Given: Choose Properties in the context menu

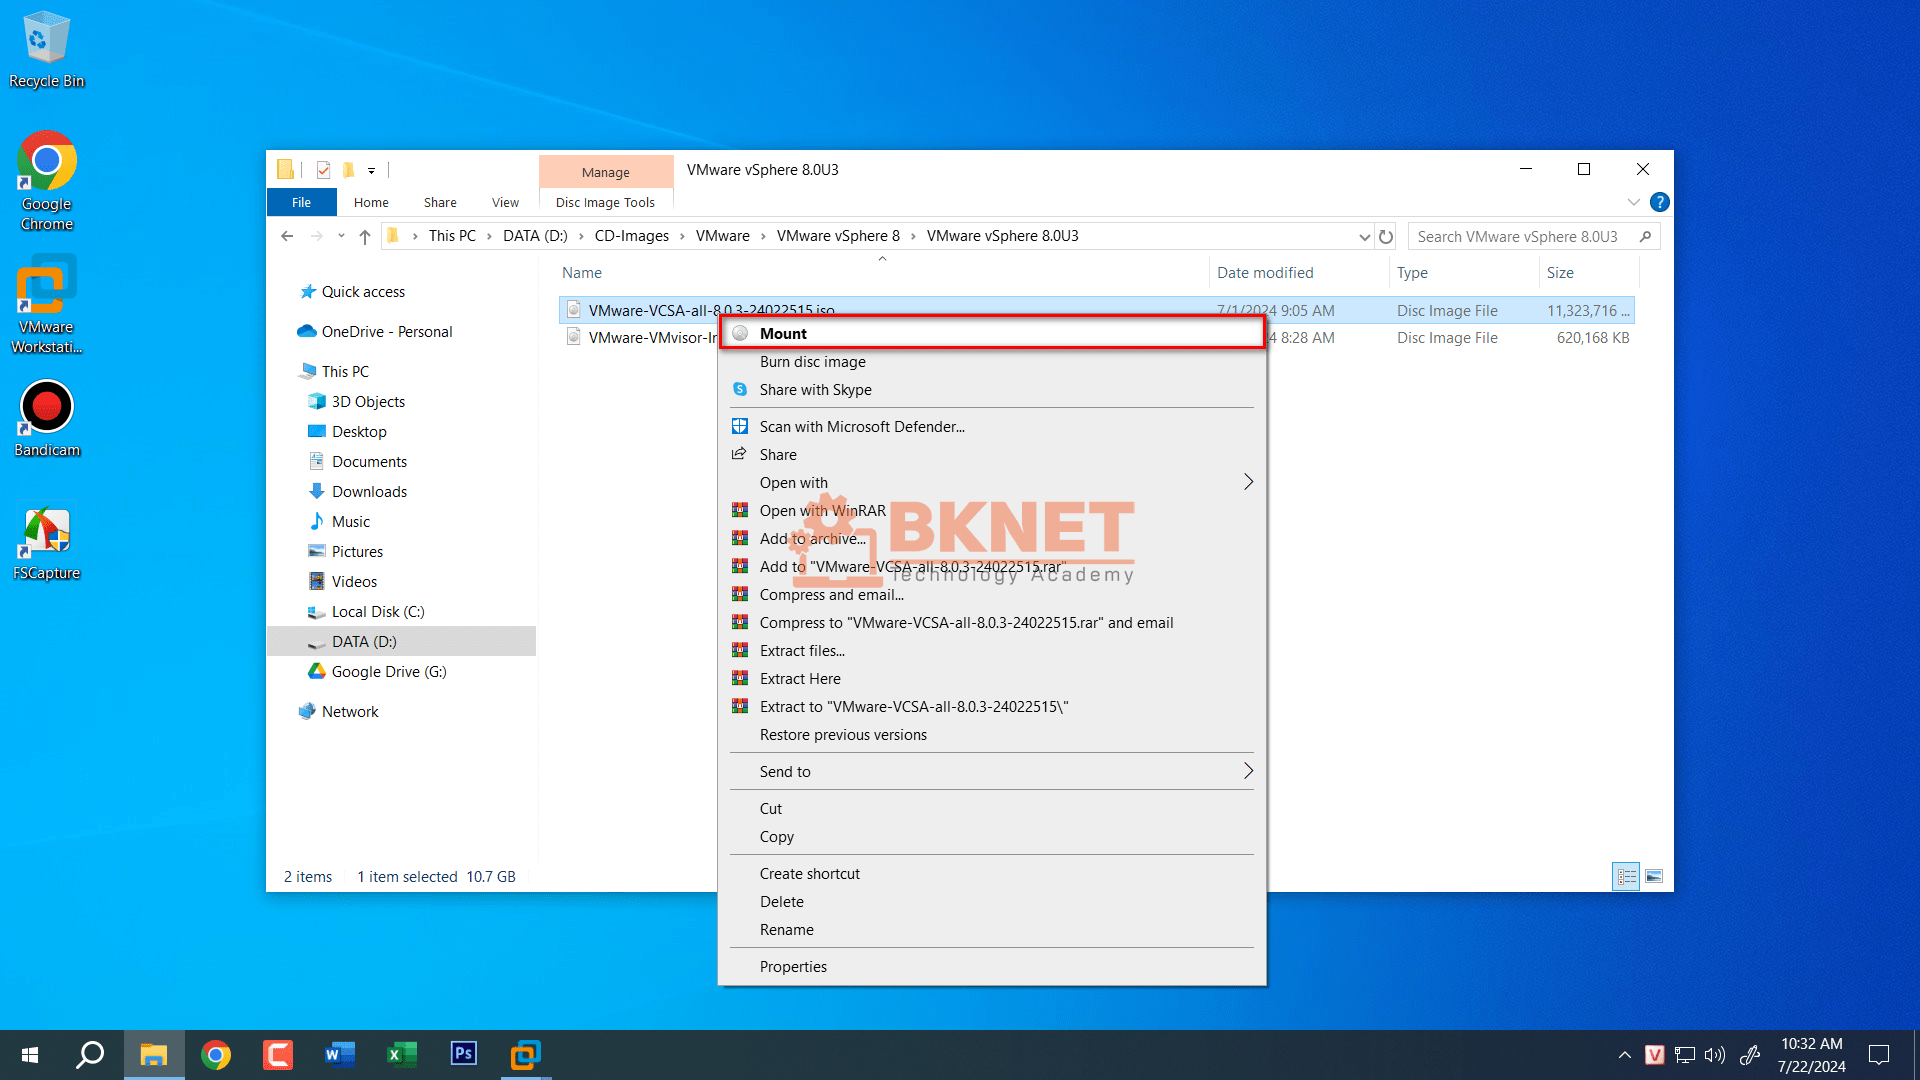Looking at the screenshot, I should click(x=793, y=967).
